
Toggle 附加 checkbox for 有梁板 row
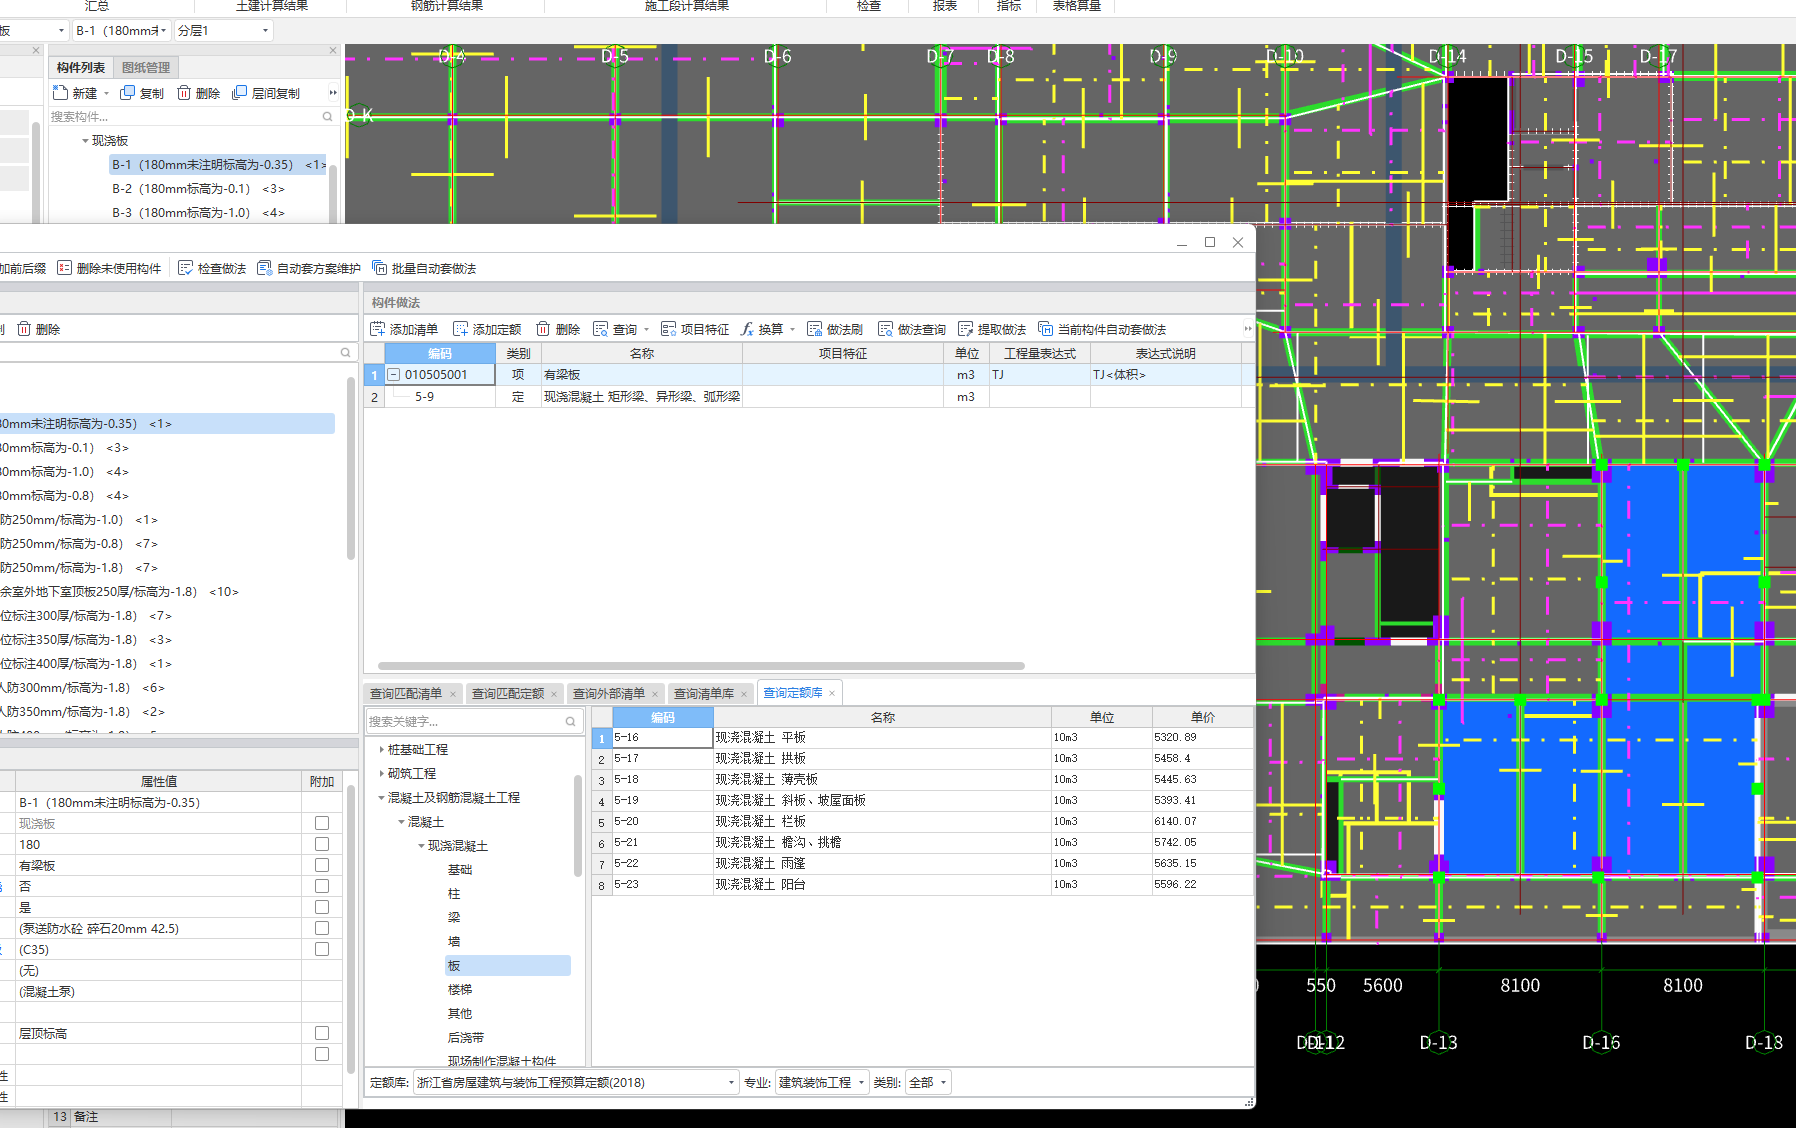[x=322, y=865]
